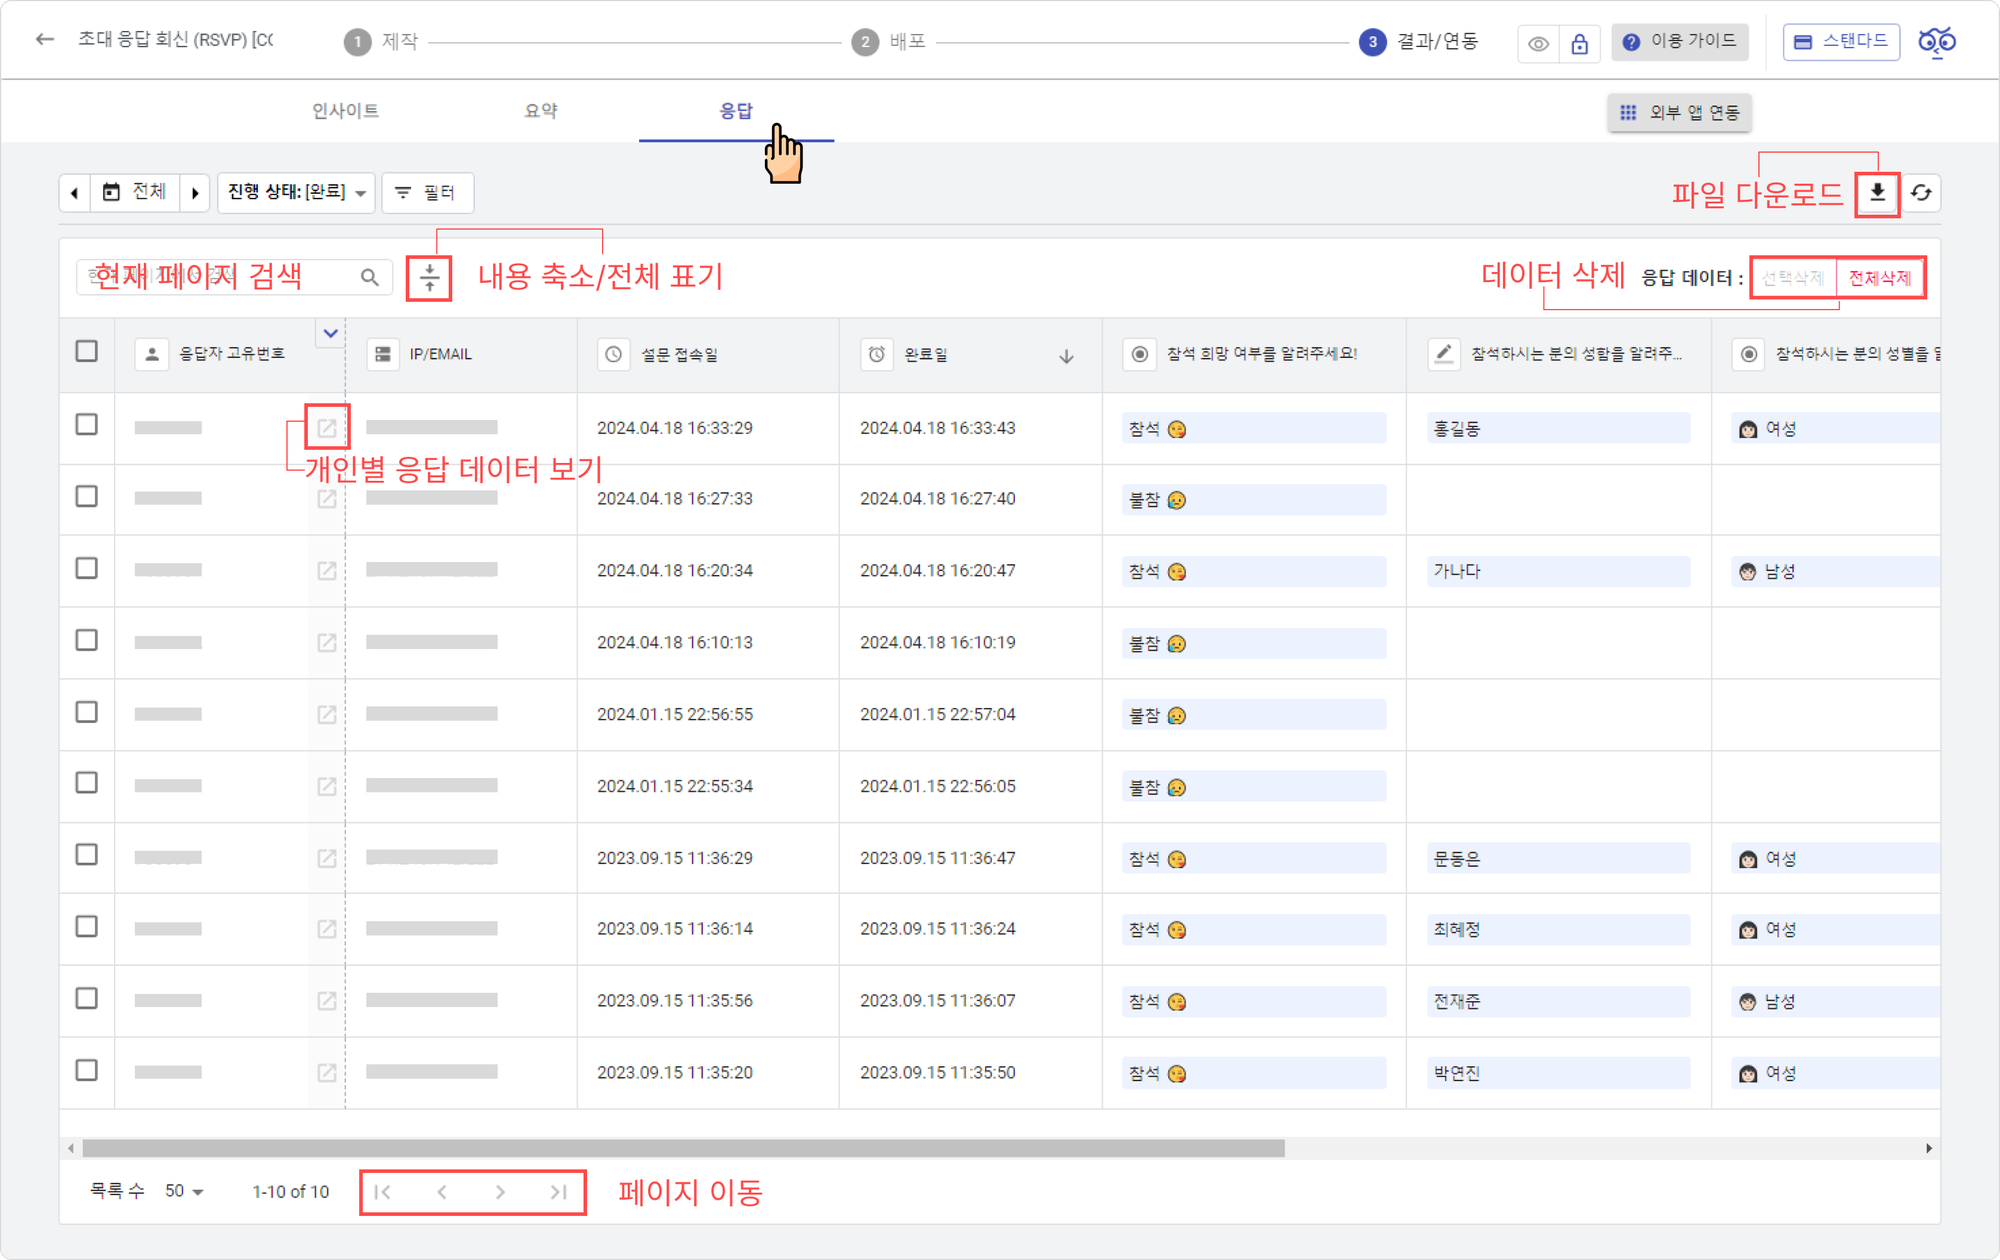Sort by 완료일 using the down arrow
2000x1260 pixels.
pos(1066,356)
